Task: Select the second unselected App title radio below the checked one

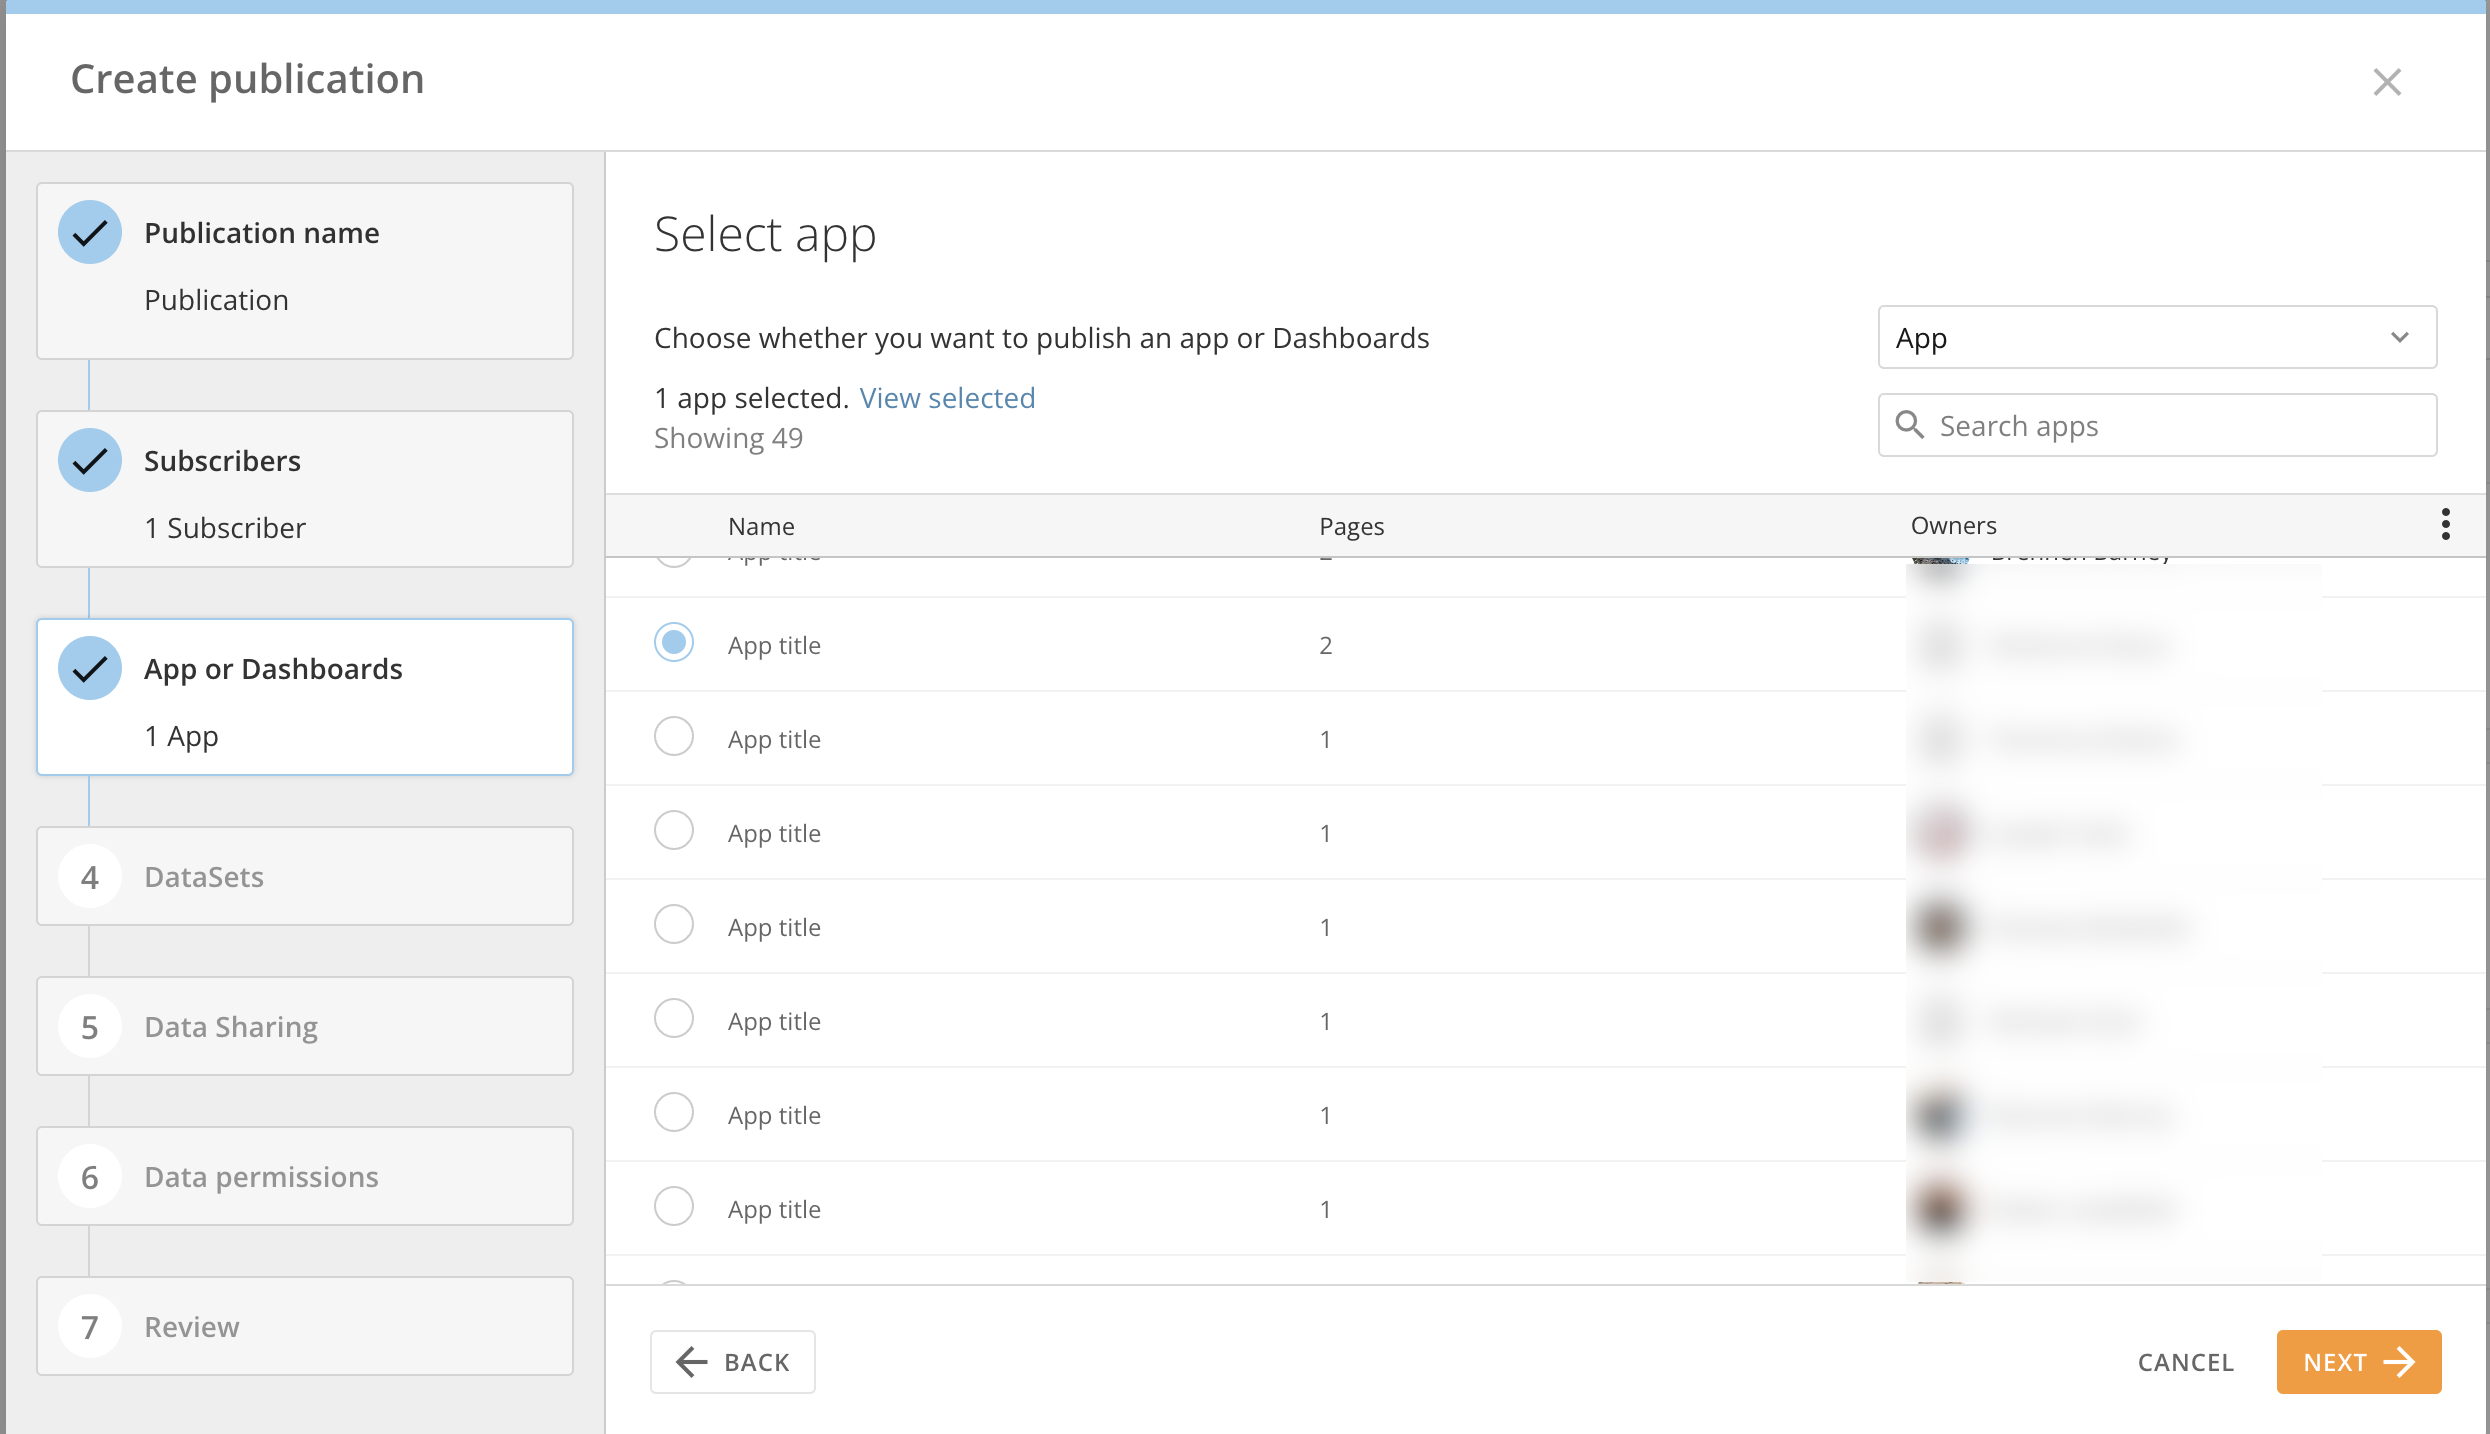Action: pos(674,830)
